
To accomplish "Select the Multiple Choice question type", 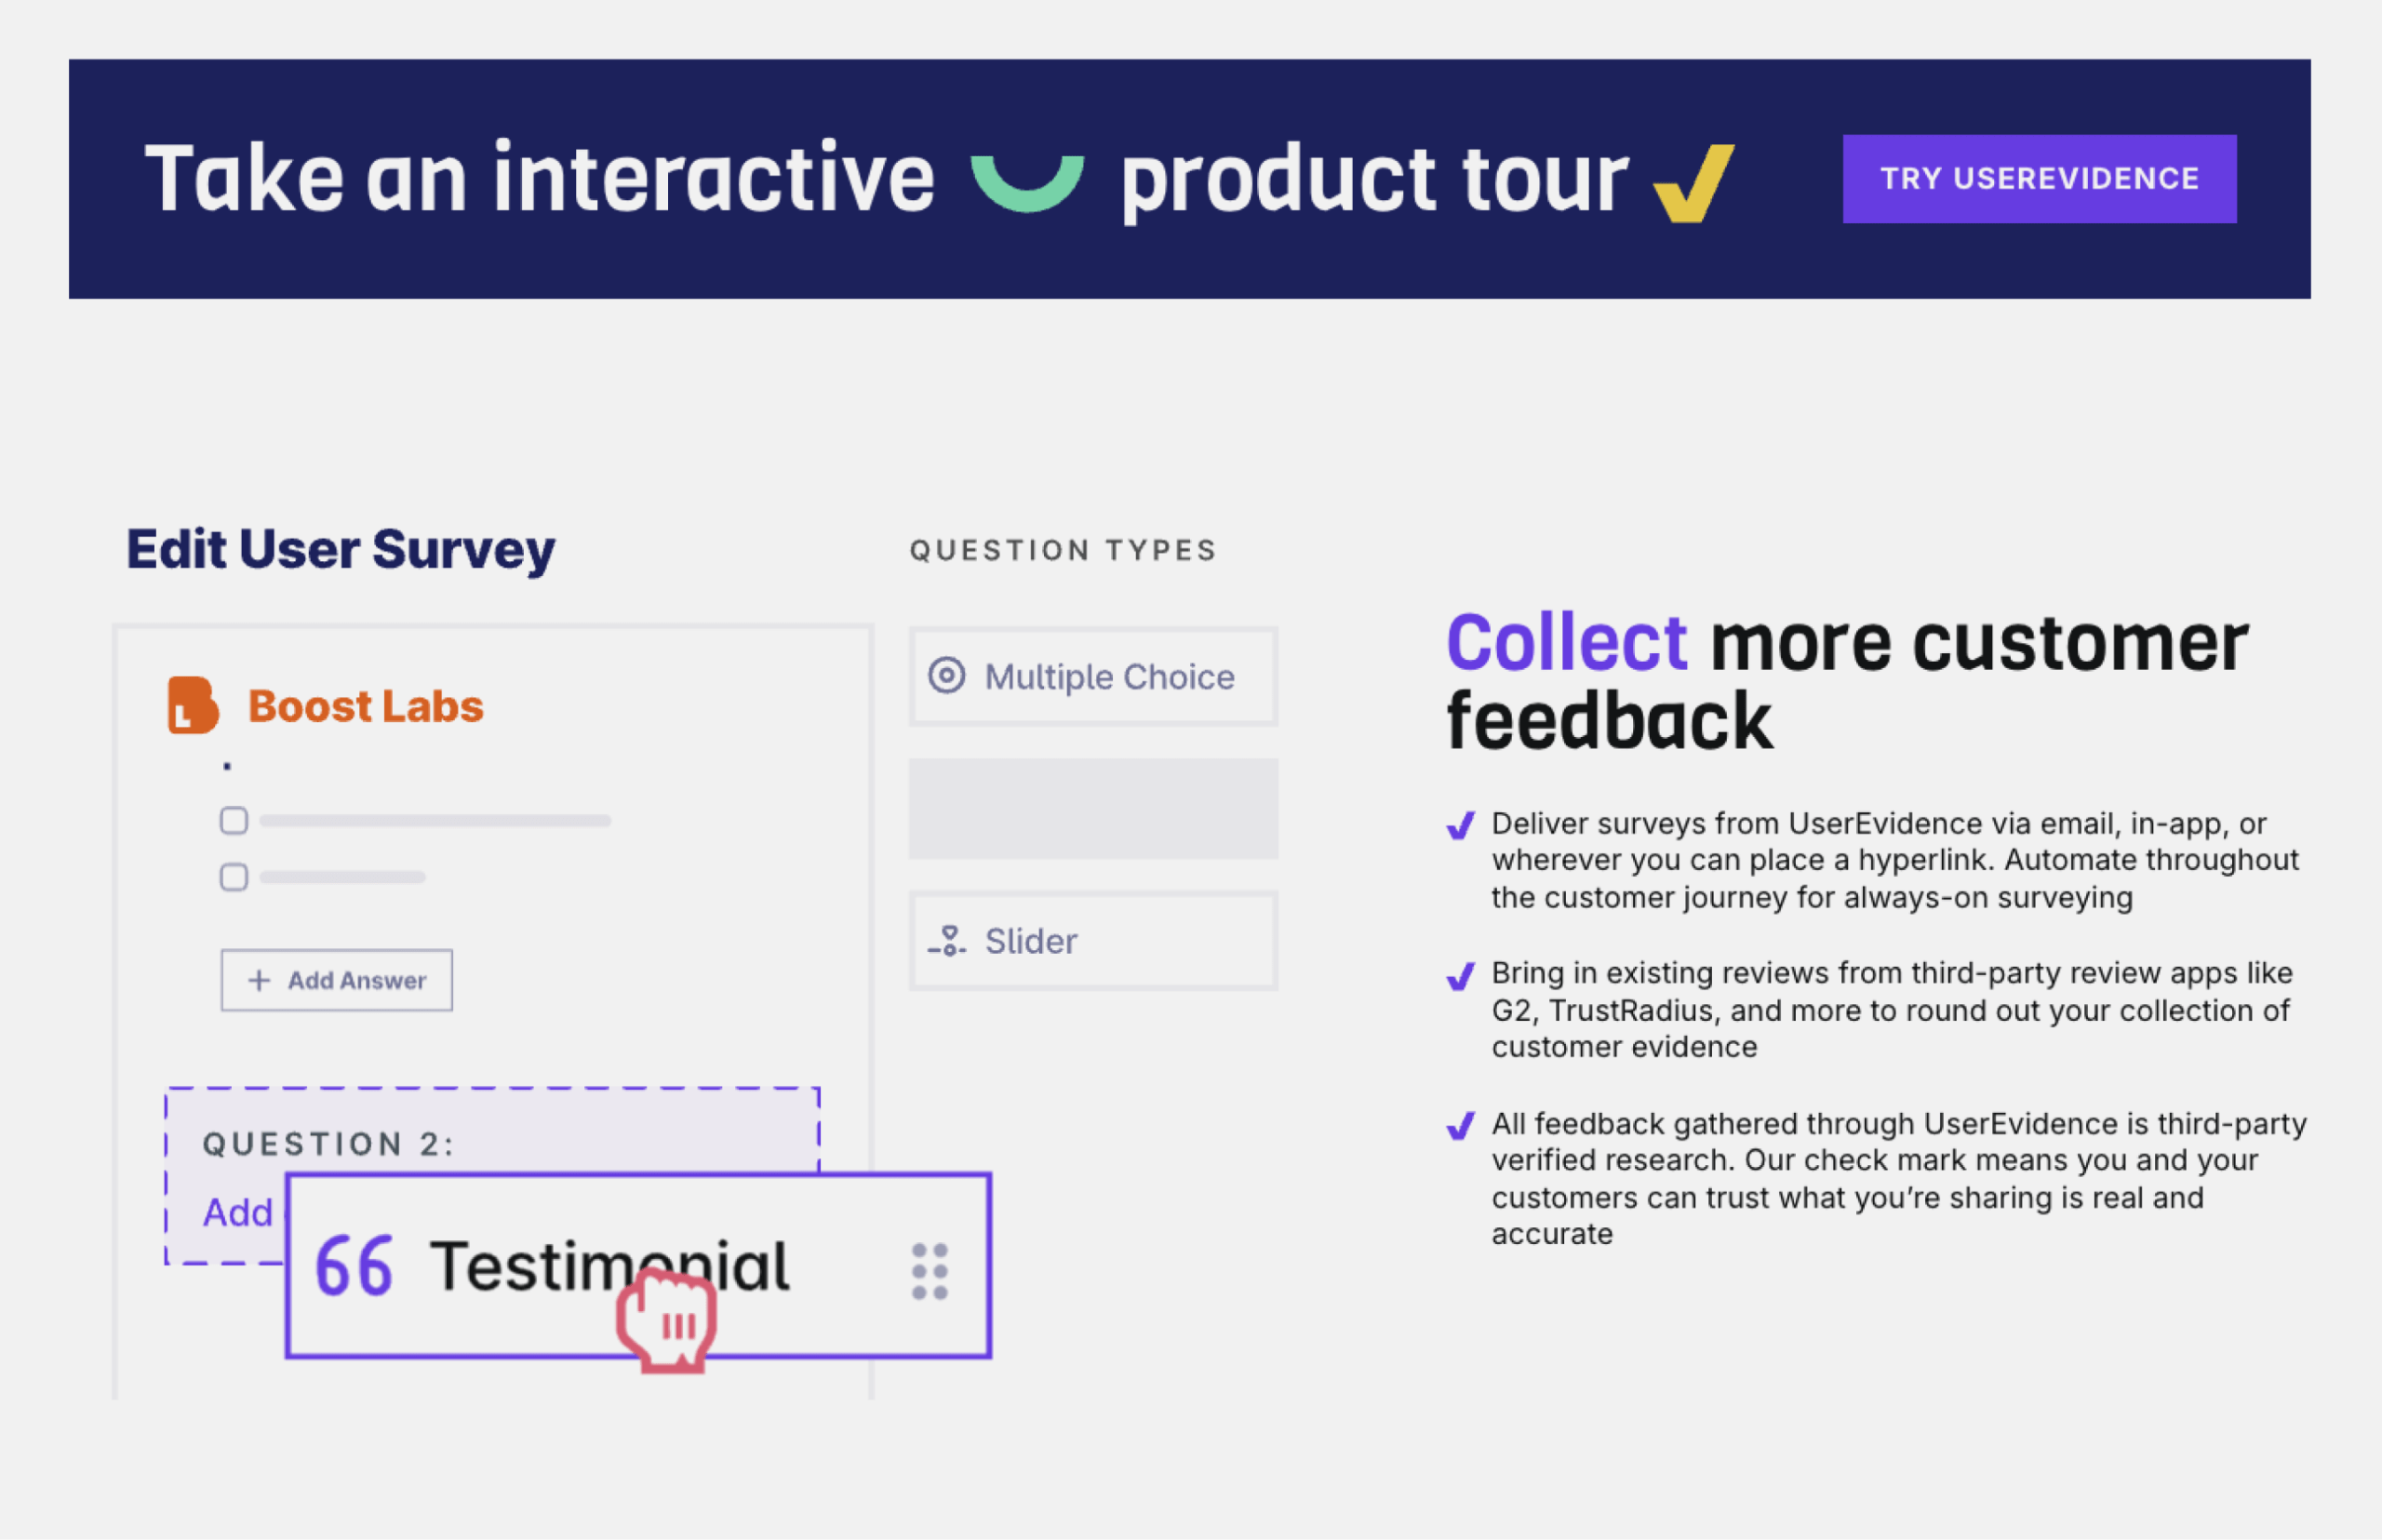I will [x=1093, y=677].
